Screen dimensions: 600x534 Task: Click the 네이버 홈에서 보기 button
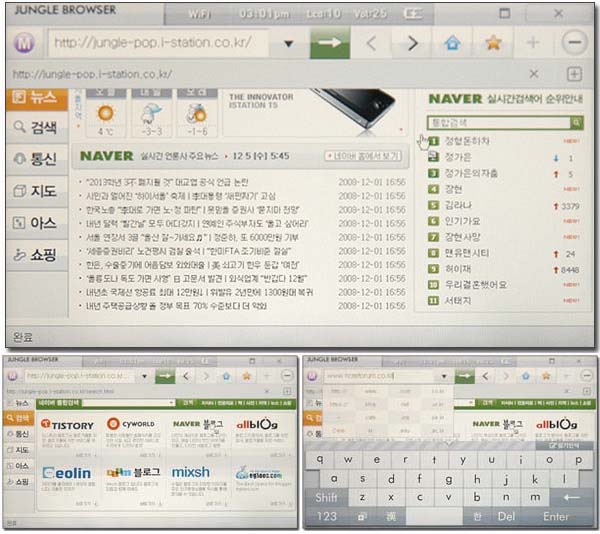tap(364, 156)
